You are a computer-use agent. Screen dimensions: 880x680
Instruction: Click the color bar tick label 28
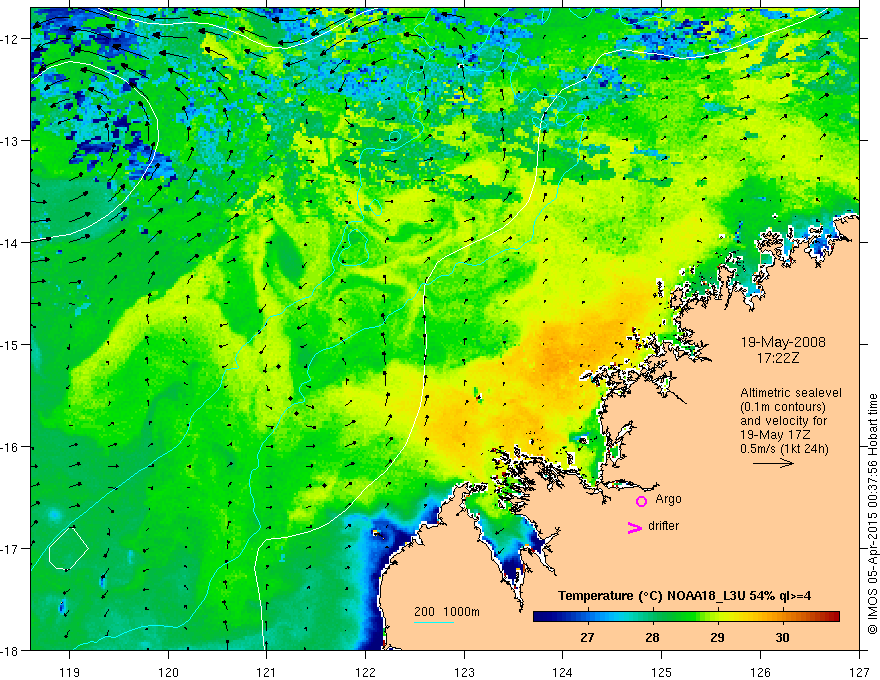click(652, 637)
